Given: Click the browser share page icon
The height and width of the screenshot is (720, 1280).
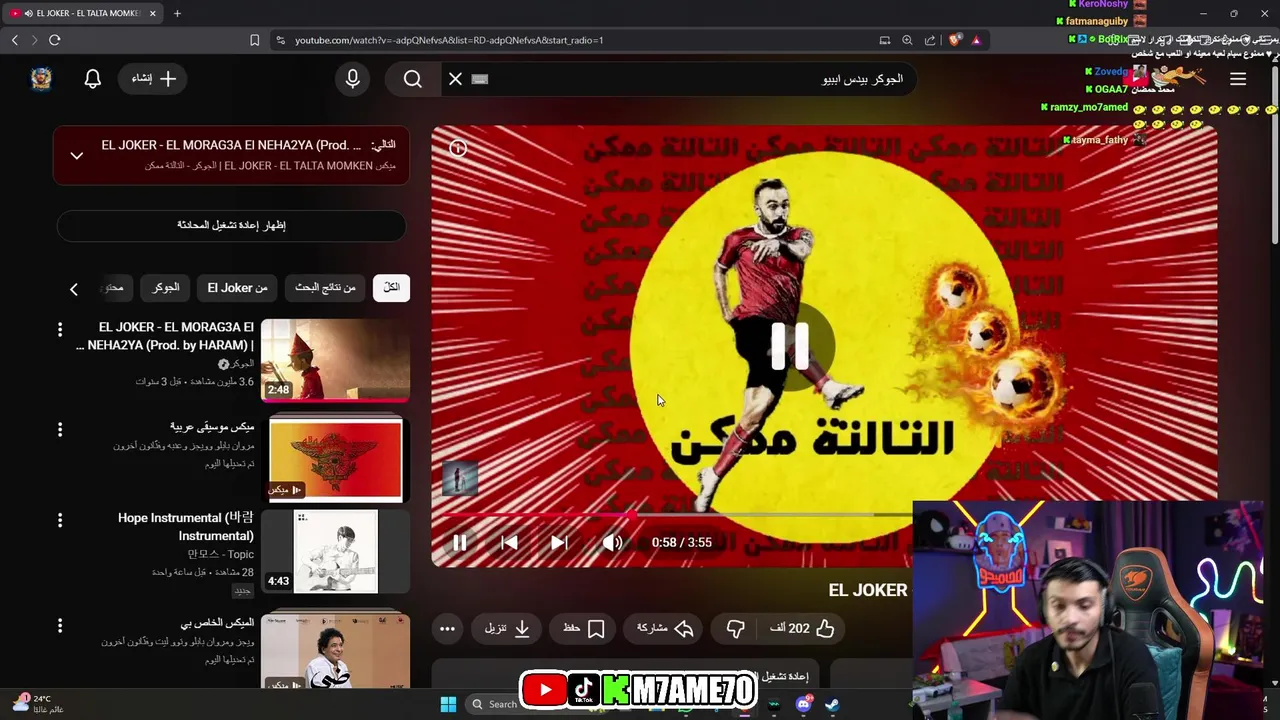Looking at the screenshot, I should [930, 40].
